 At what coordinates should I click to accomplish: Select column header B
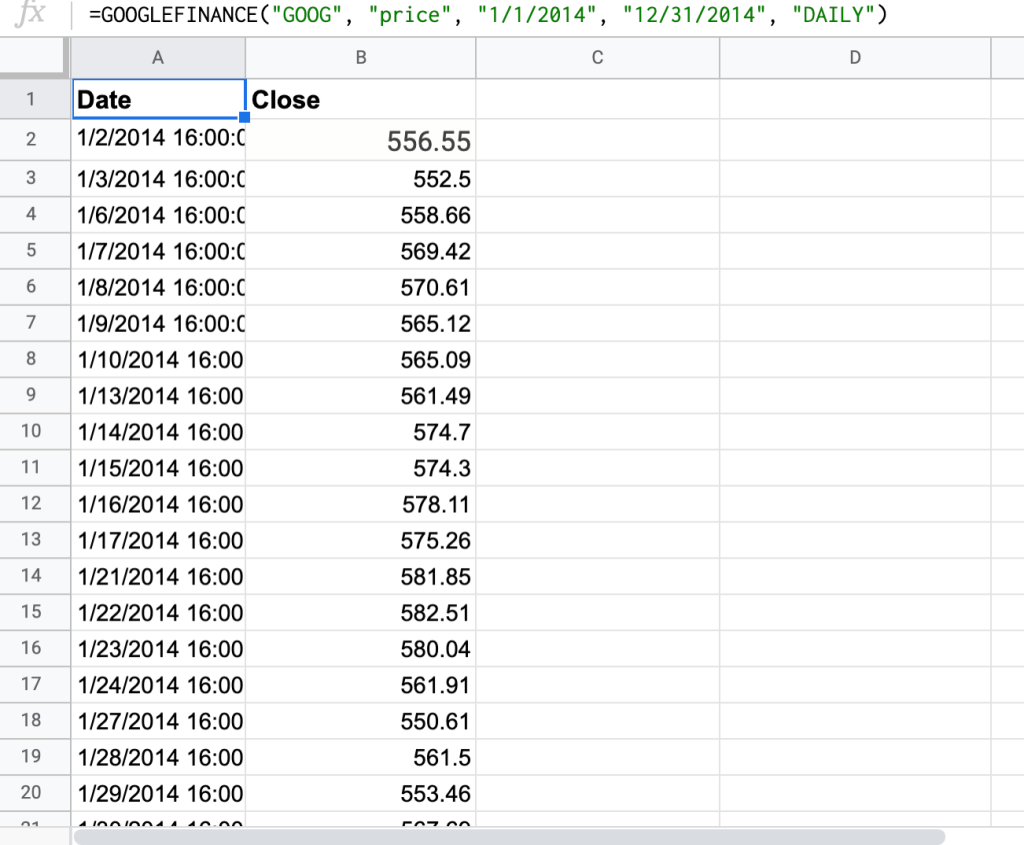point(360,58)
